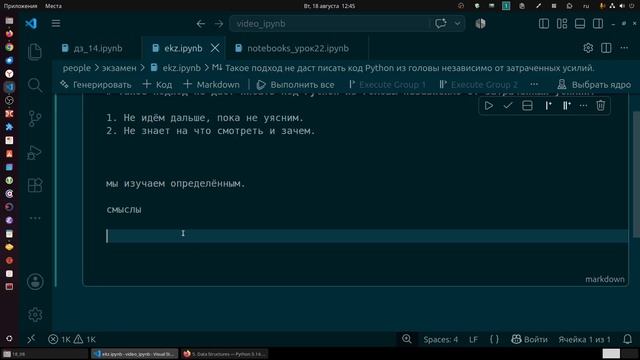Screen dimensions: 640x360
Task: Open the Места system menu
Action: [x=53, y=6]
